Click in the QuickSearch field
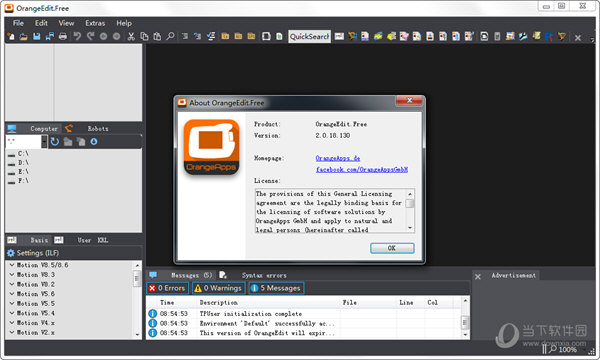 point(309,36)
